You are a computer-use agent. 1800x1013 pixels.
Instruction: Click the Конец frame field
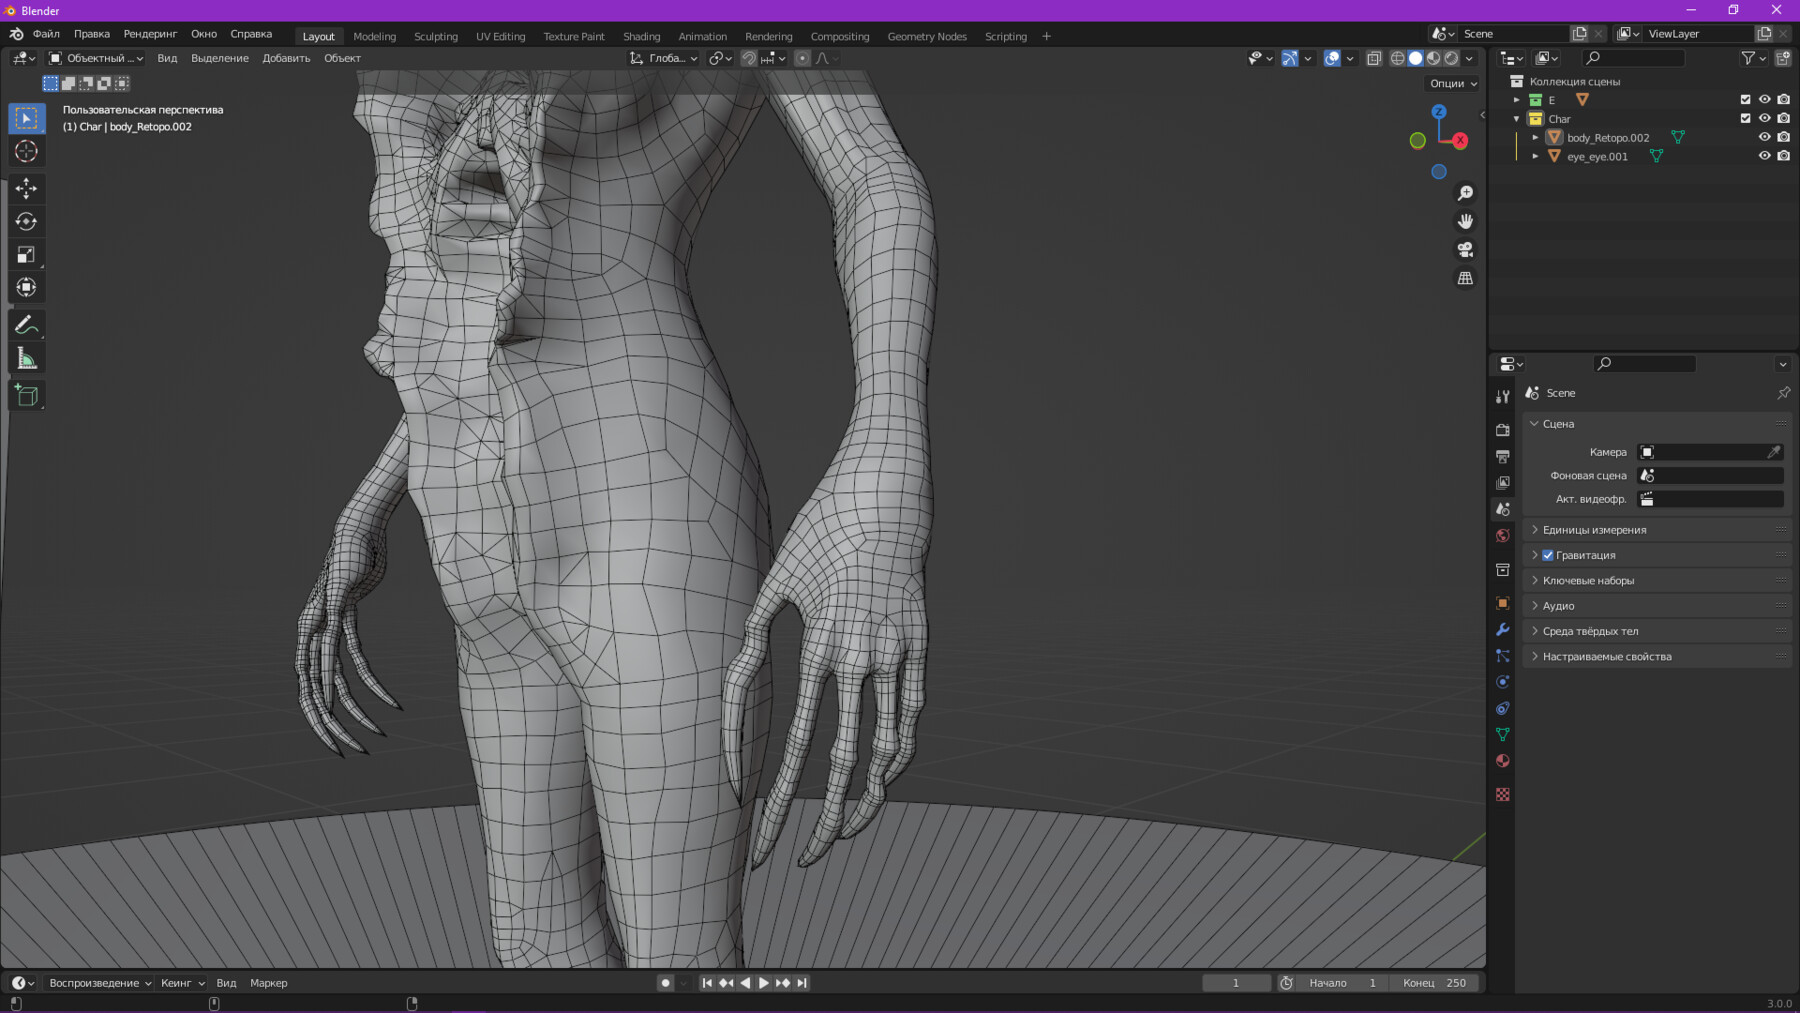[x=1434, y=983]
